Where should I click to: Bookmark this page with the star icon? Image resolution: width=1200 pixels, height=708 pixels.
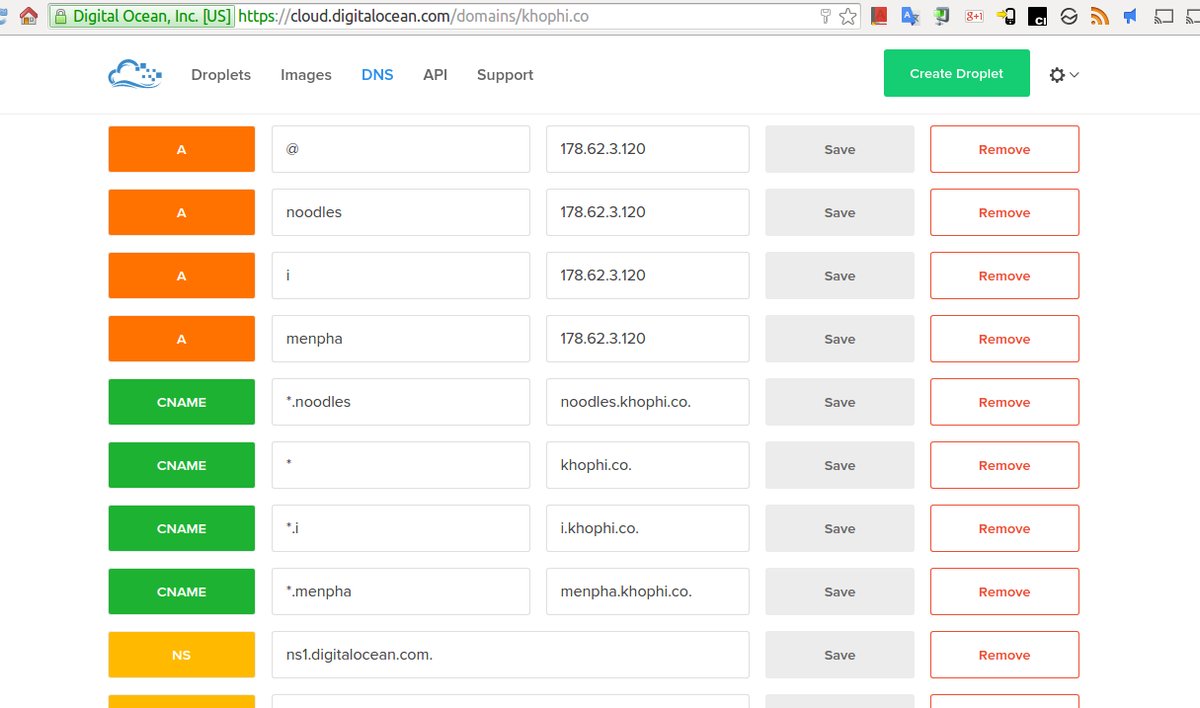[x=848, y=16]
